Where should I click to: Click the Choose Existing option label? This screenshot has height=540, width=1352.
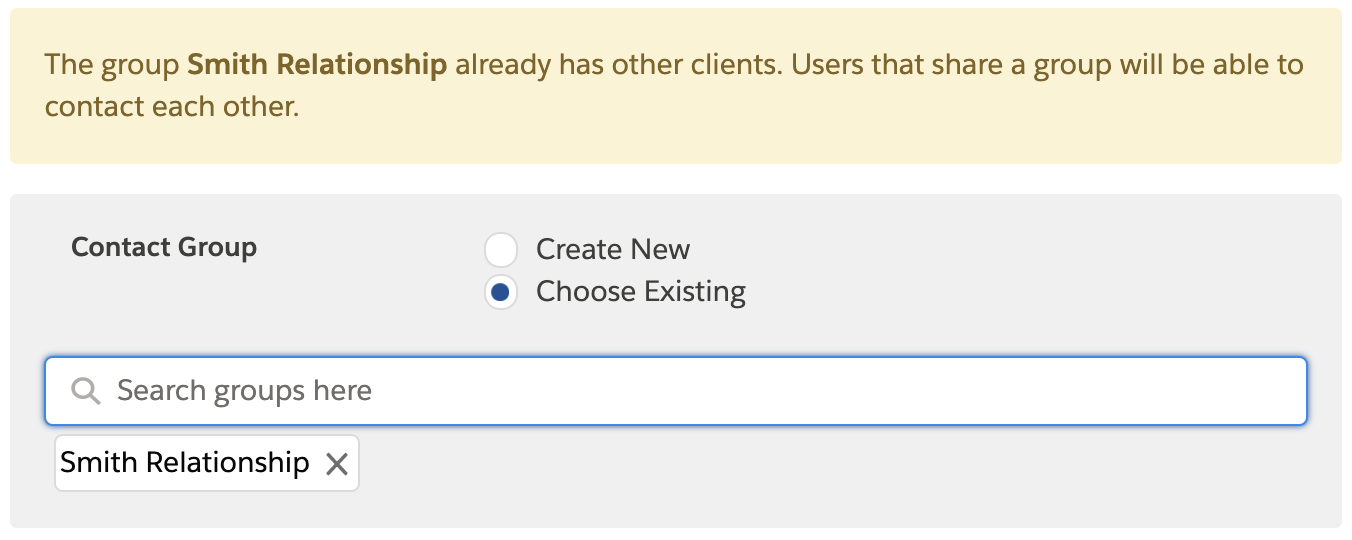tap(641, 292)
